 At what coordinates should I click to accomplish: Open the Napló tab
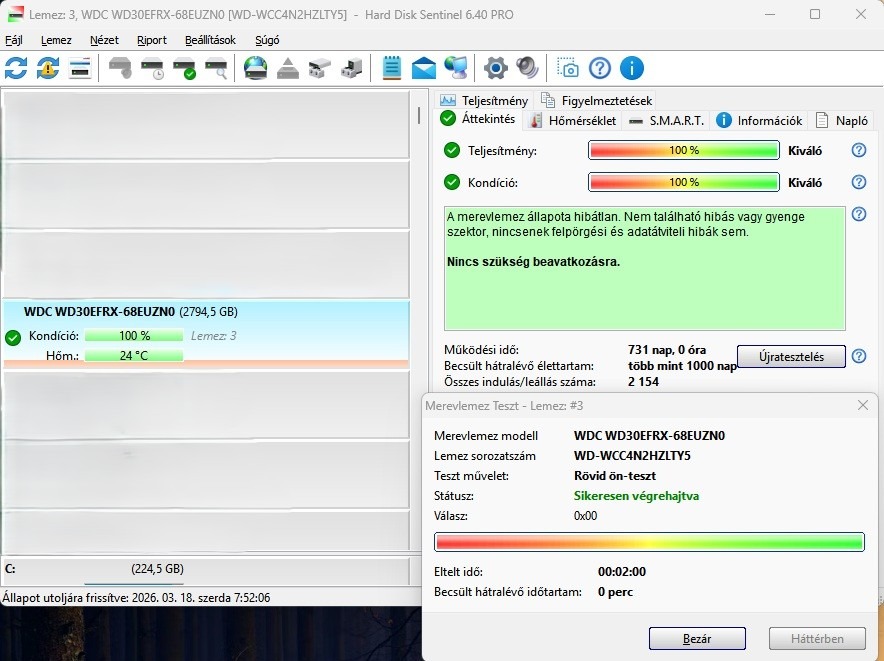coord(842,120)
